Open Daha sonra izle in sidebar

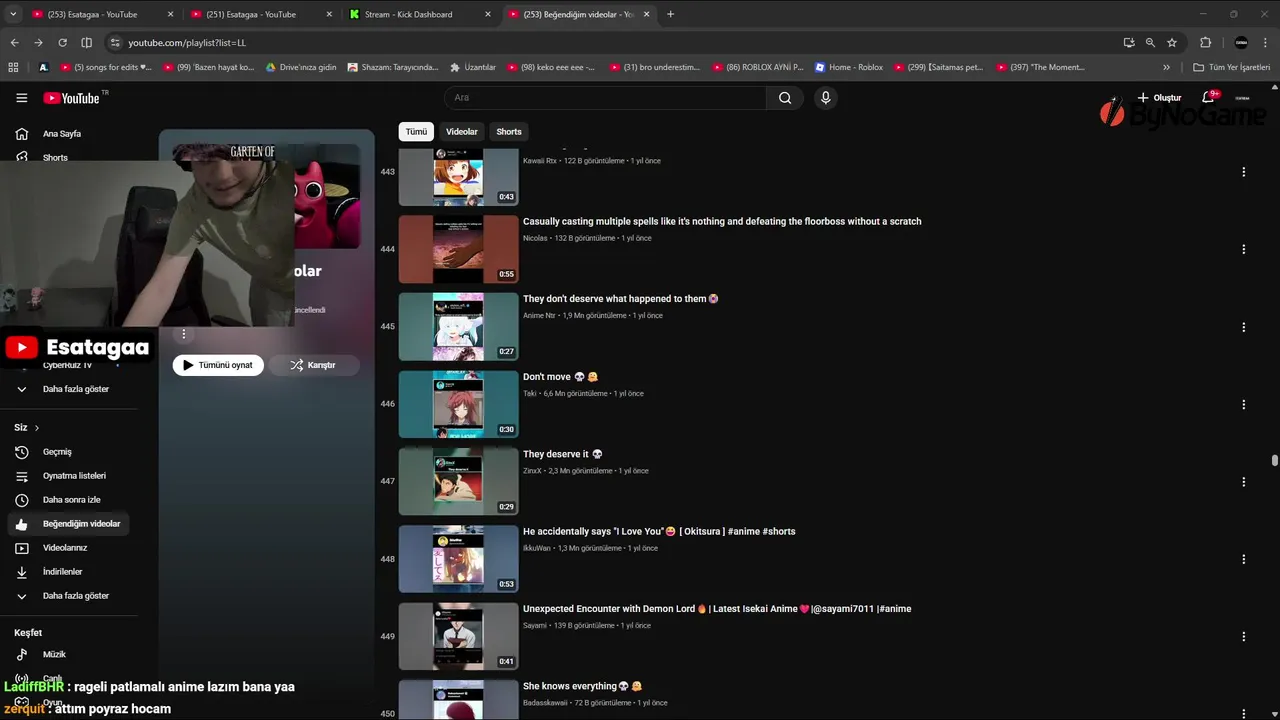point(72,500)
